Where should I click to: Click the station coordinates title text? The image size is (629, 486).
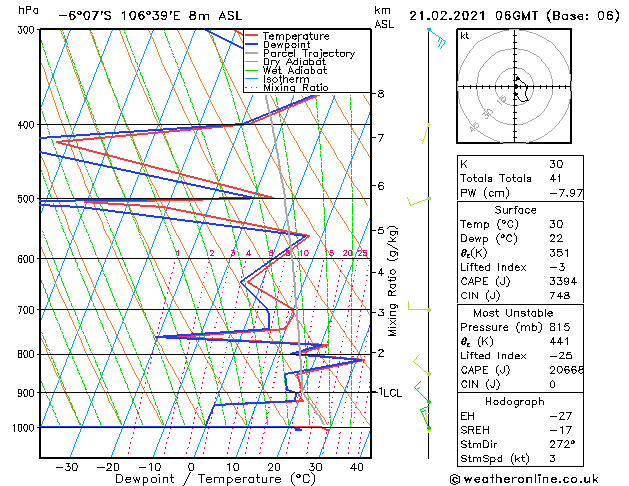click(x=150, y=16)
